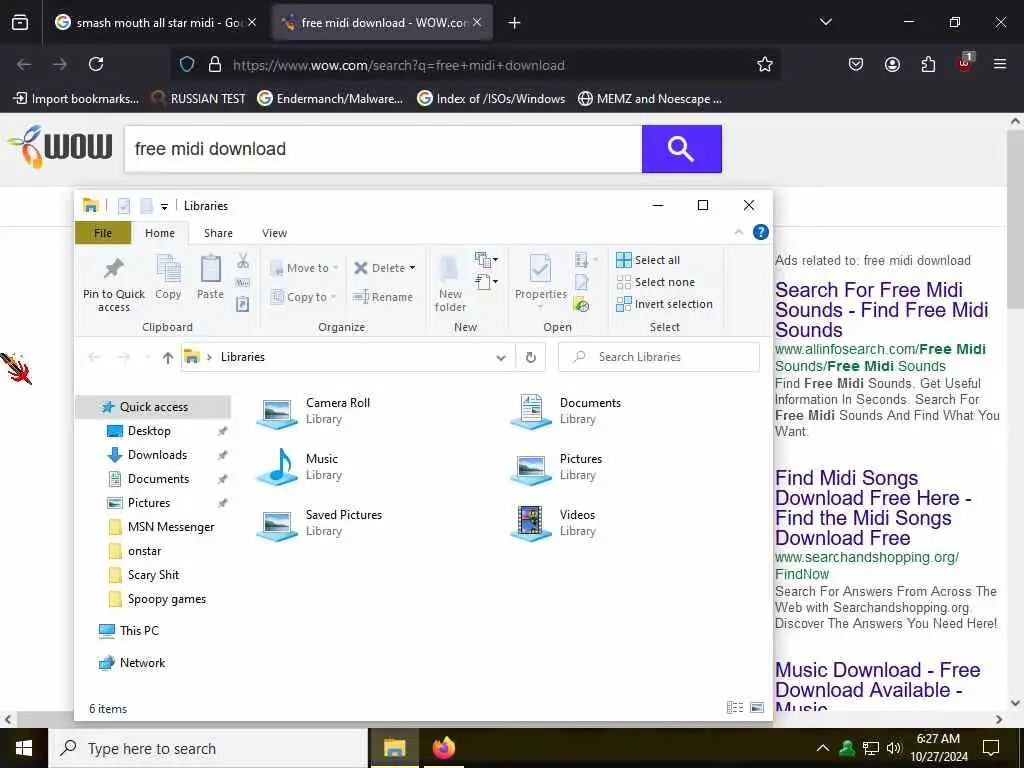Select Scary Shit folder in navigation pane

point(153,575)
